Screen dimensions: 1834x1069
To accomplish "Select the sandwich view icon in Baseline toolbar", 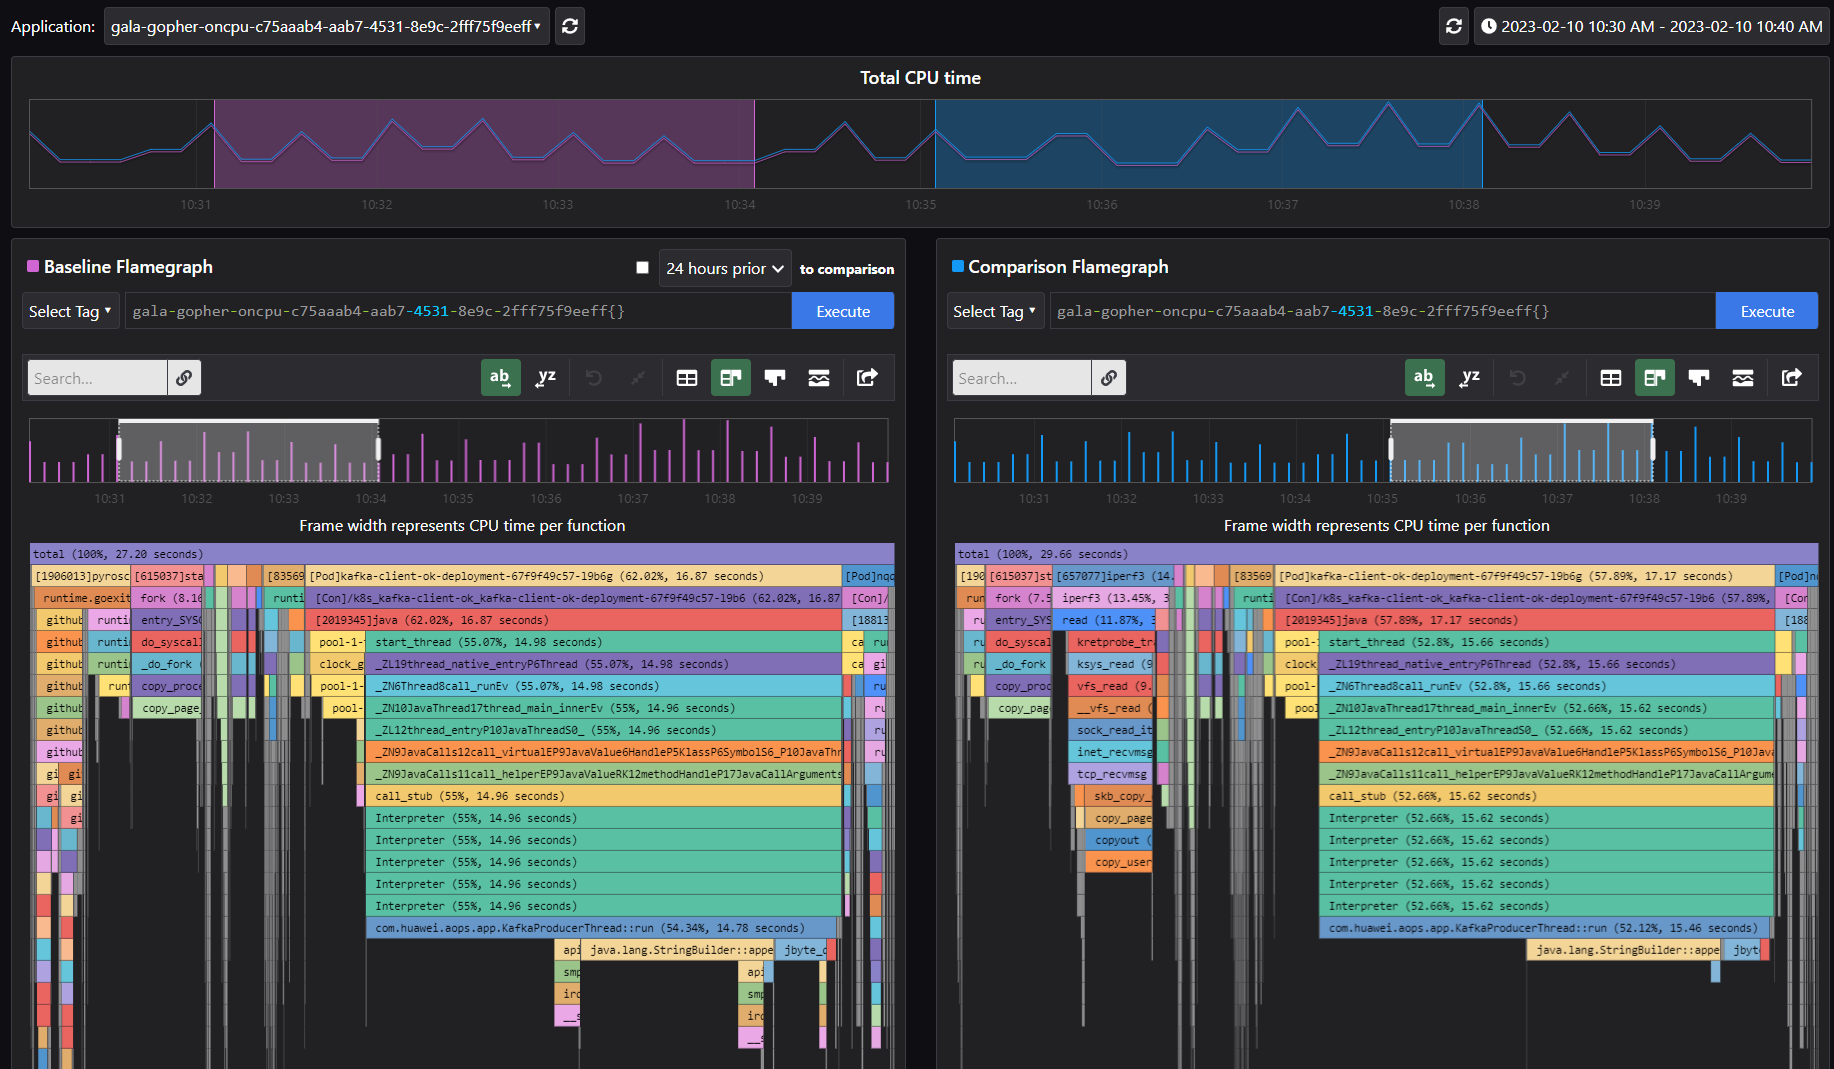I will (819, 378).
